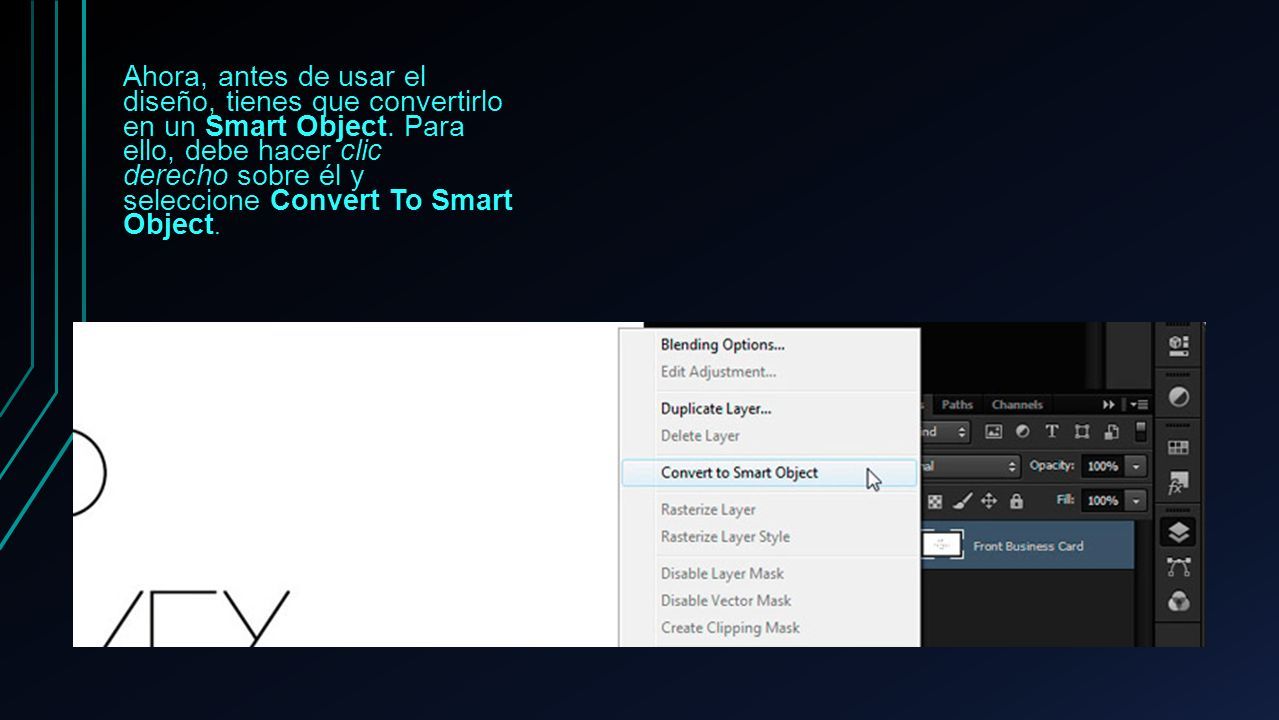
Task: Open the Opacity slider dropdown arrow
Action: (1136, 466)
